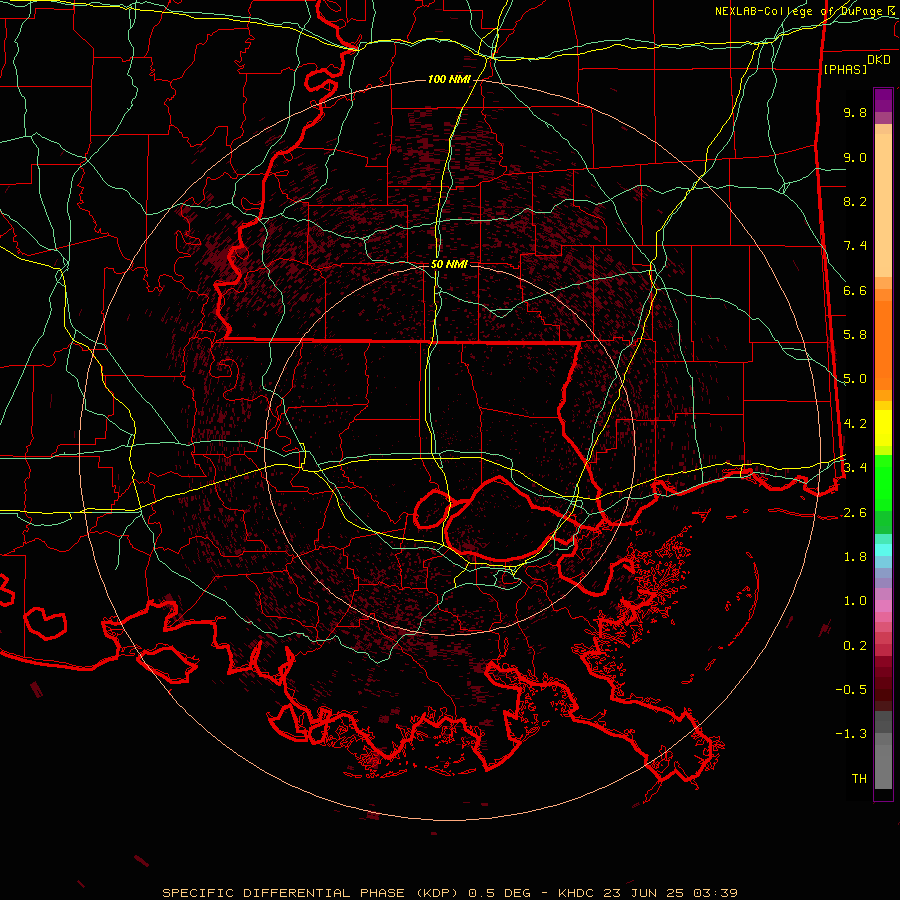Click the 4.2 legend value

[855, 424]
